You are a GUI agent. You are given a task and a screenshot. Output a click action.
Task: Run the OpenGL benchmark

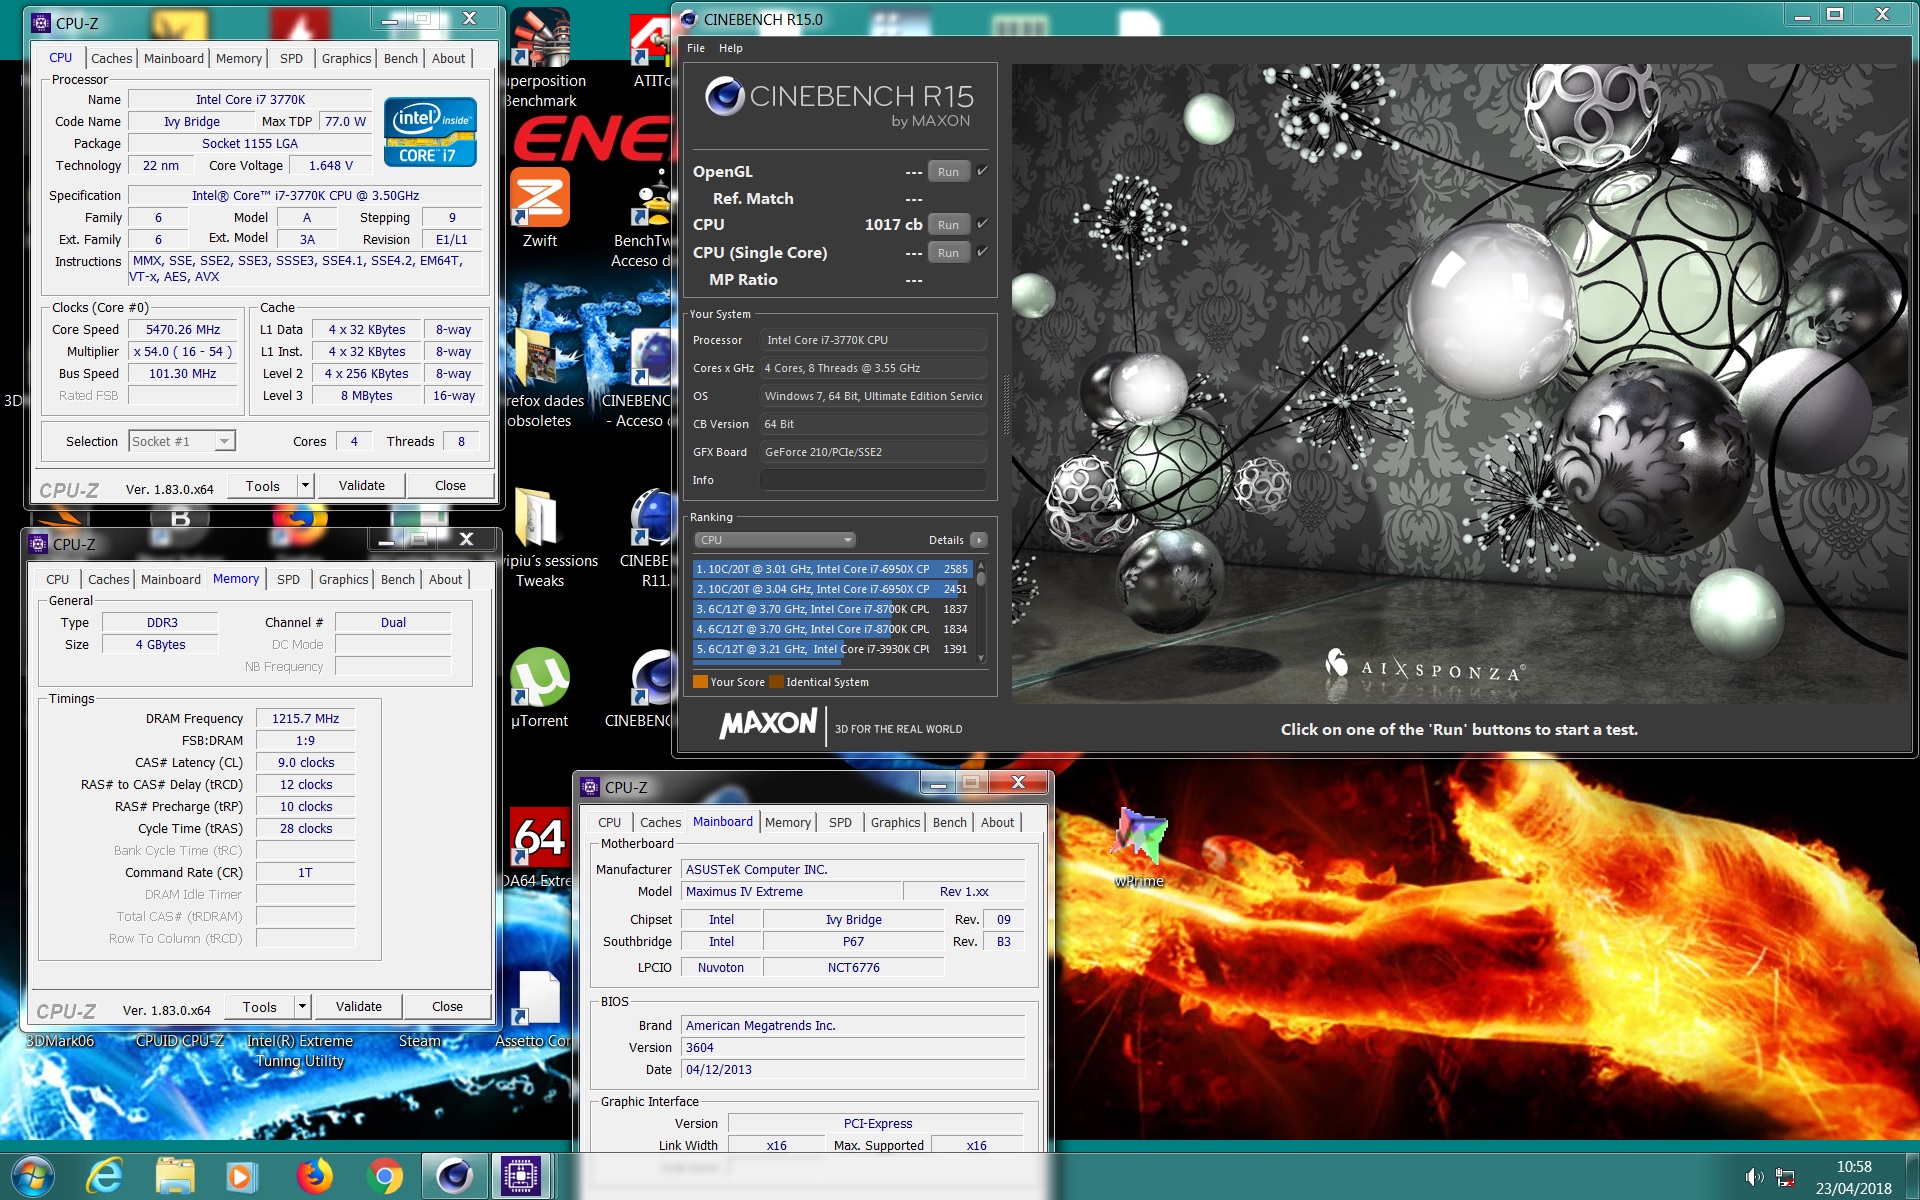tap(948, 172)
